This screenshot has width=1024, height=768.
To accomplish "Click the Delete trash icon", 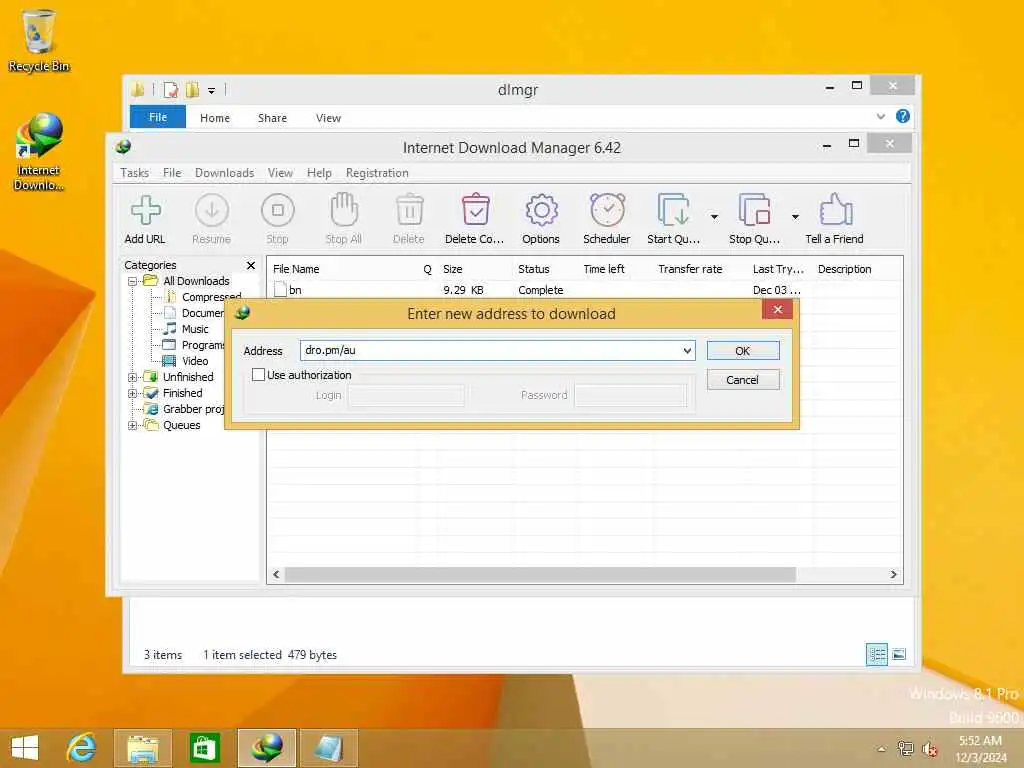I will (409, 210).
